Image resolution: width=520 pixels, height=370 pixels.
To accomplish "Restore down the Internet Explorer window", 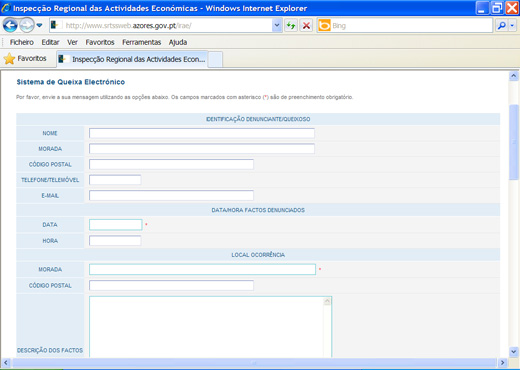I will (497, 8).
